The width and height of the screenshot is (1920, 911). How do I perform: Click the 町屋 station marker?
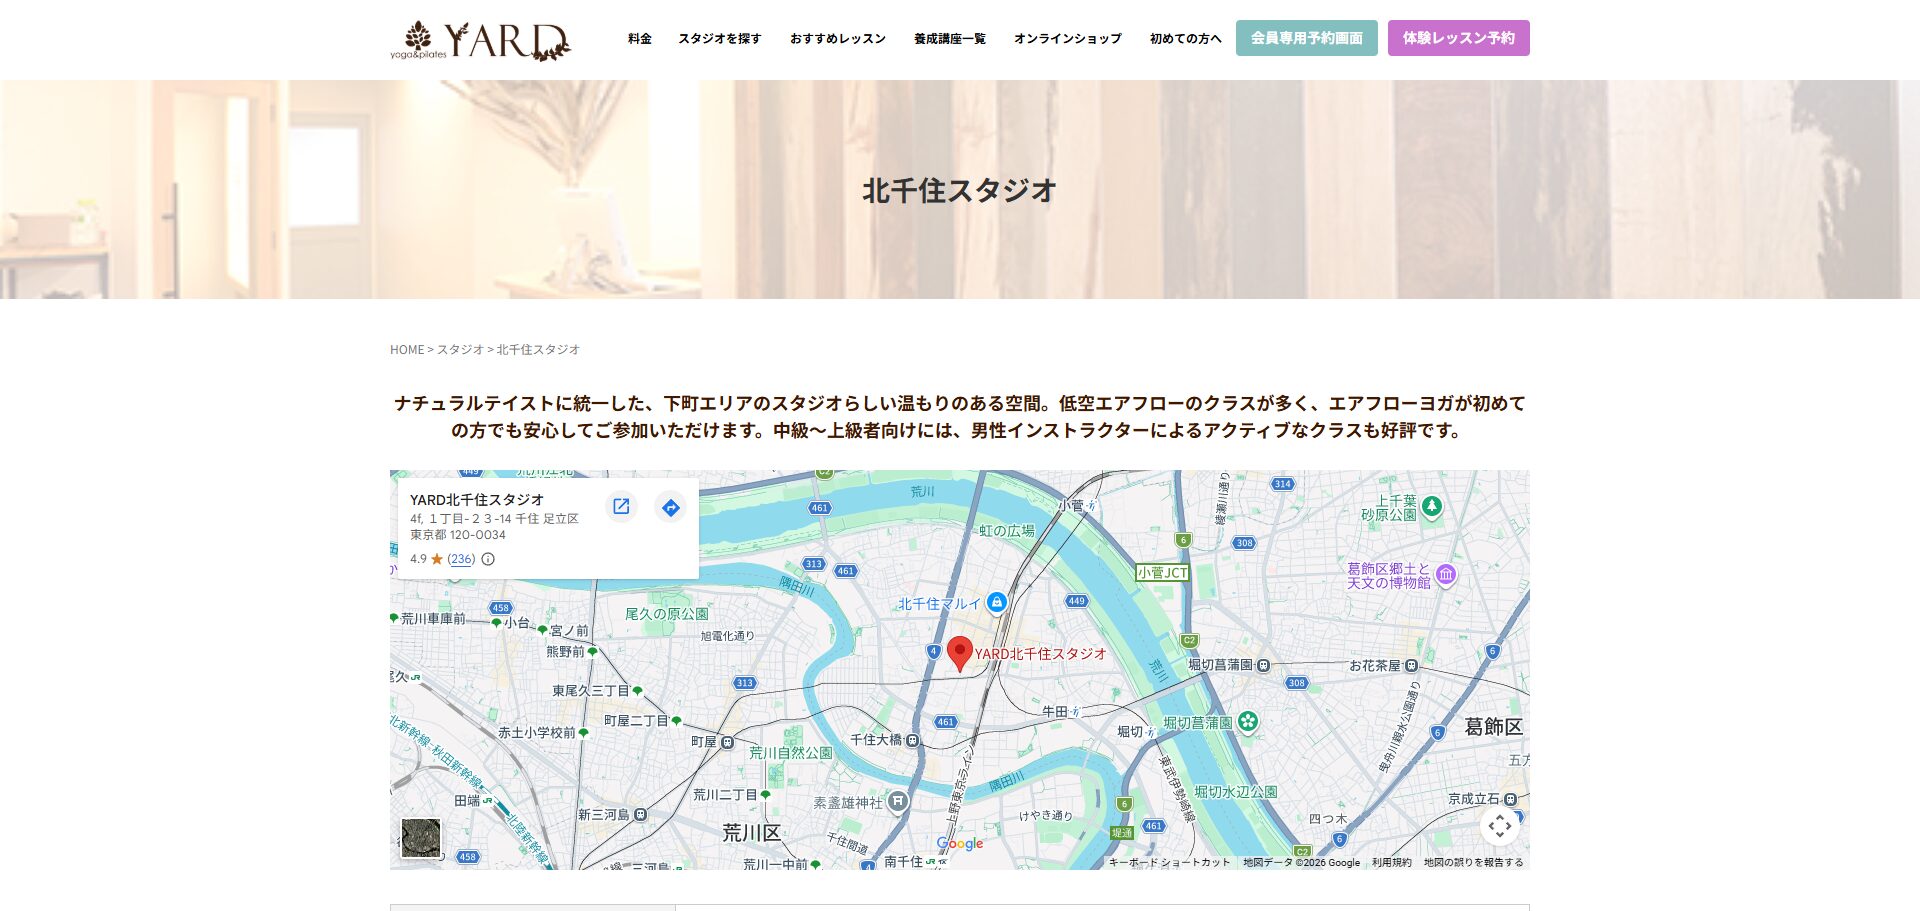point(727,742)
